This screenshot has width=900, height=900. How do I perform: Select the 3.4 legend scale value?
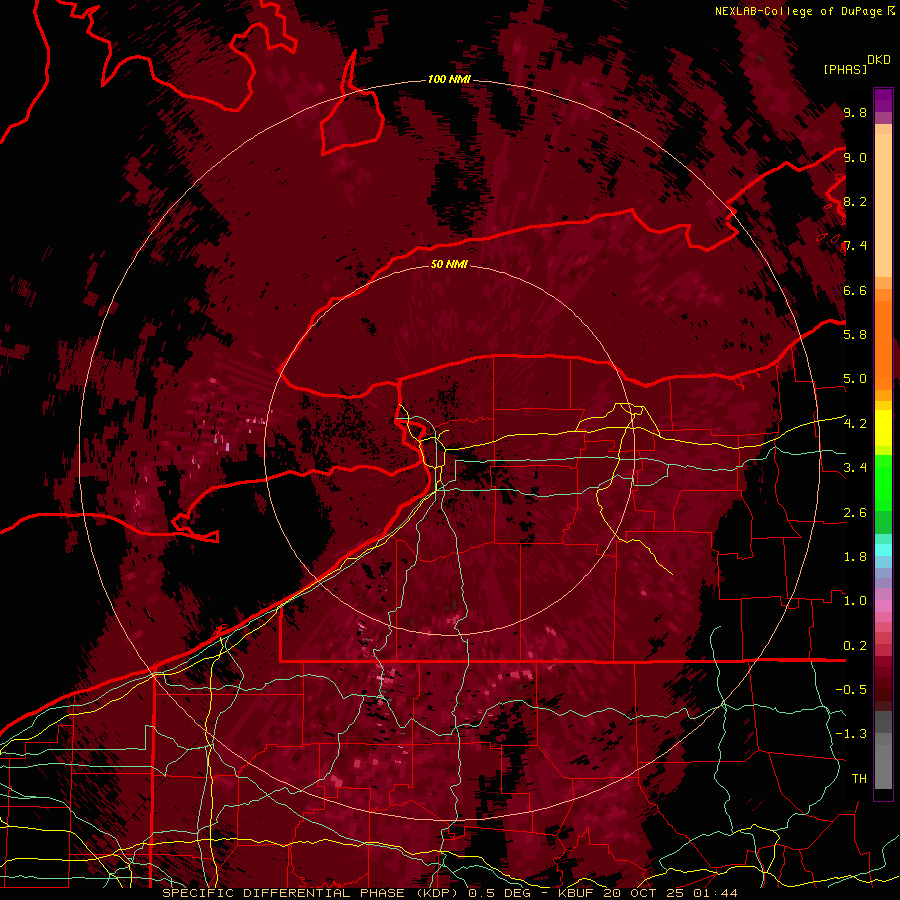pyautogui.click(x=855, y=468)
